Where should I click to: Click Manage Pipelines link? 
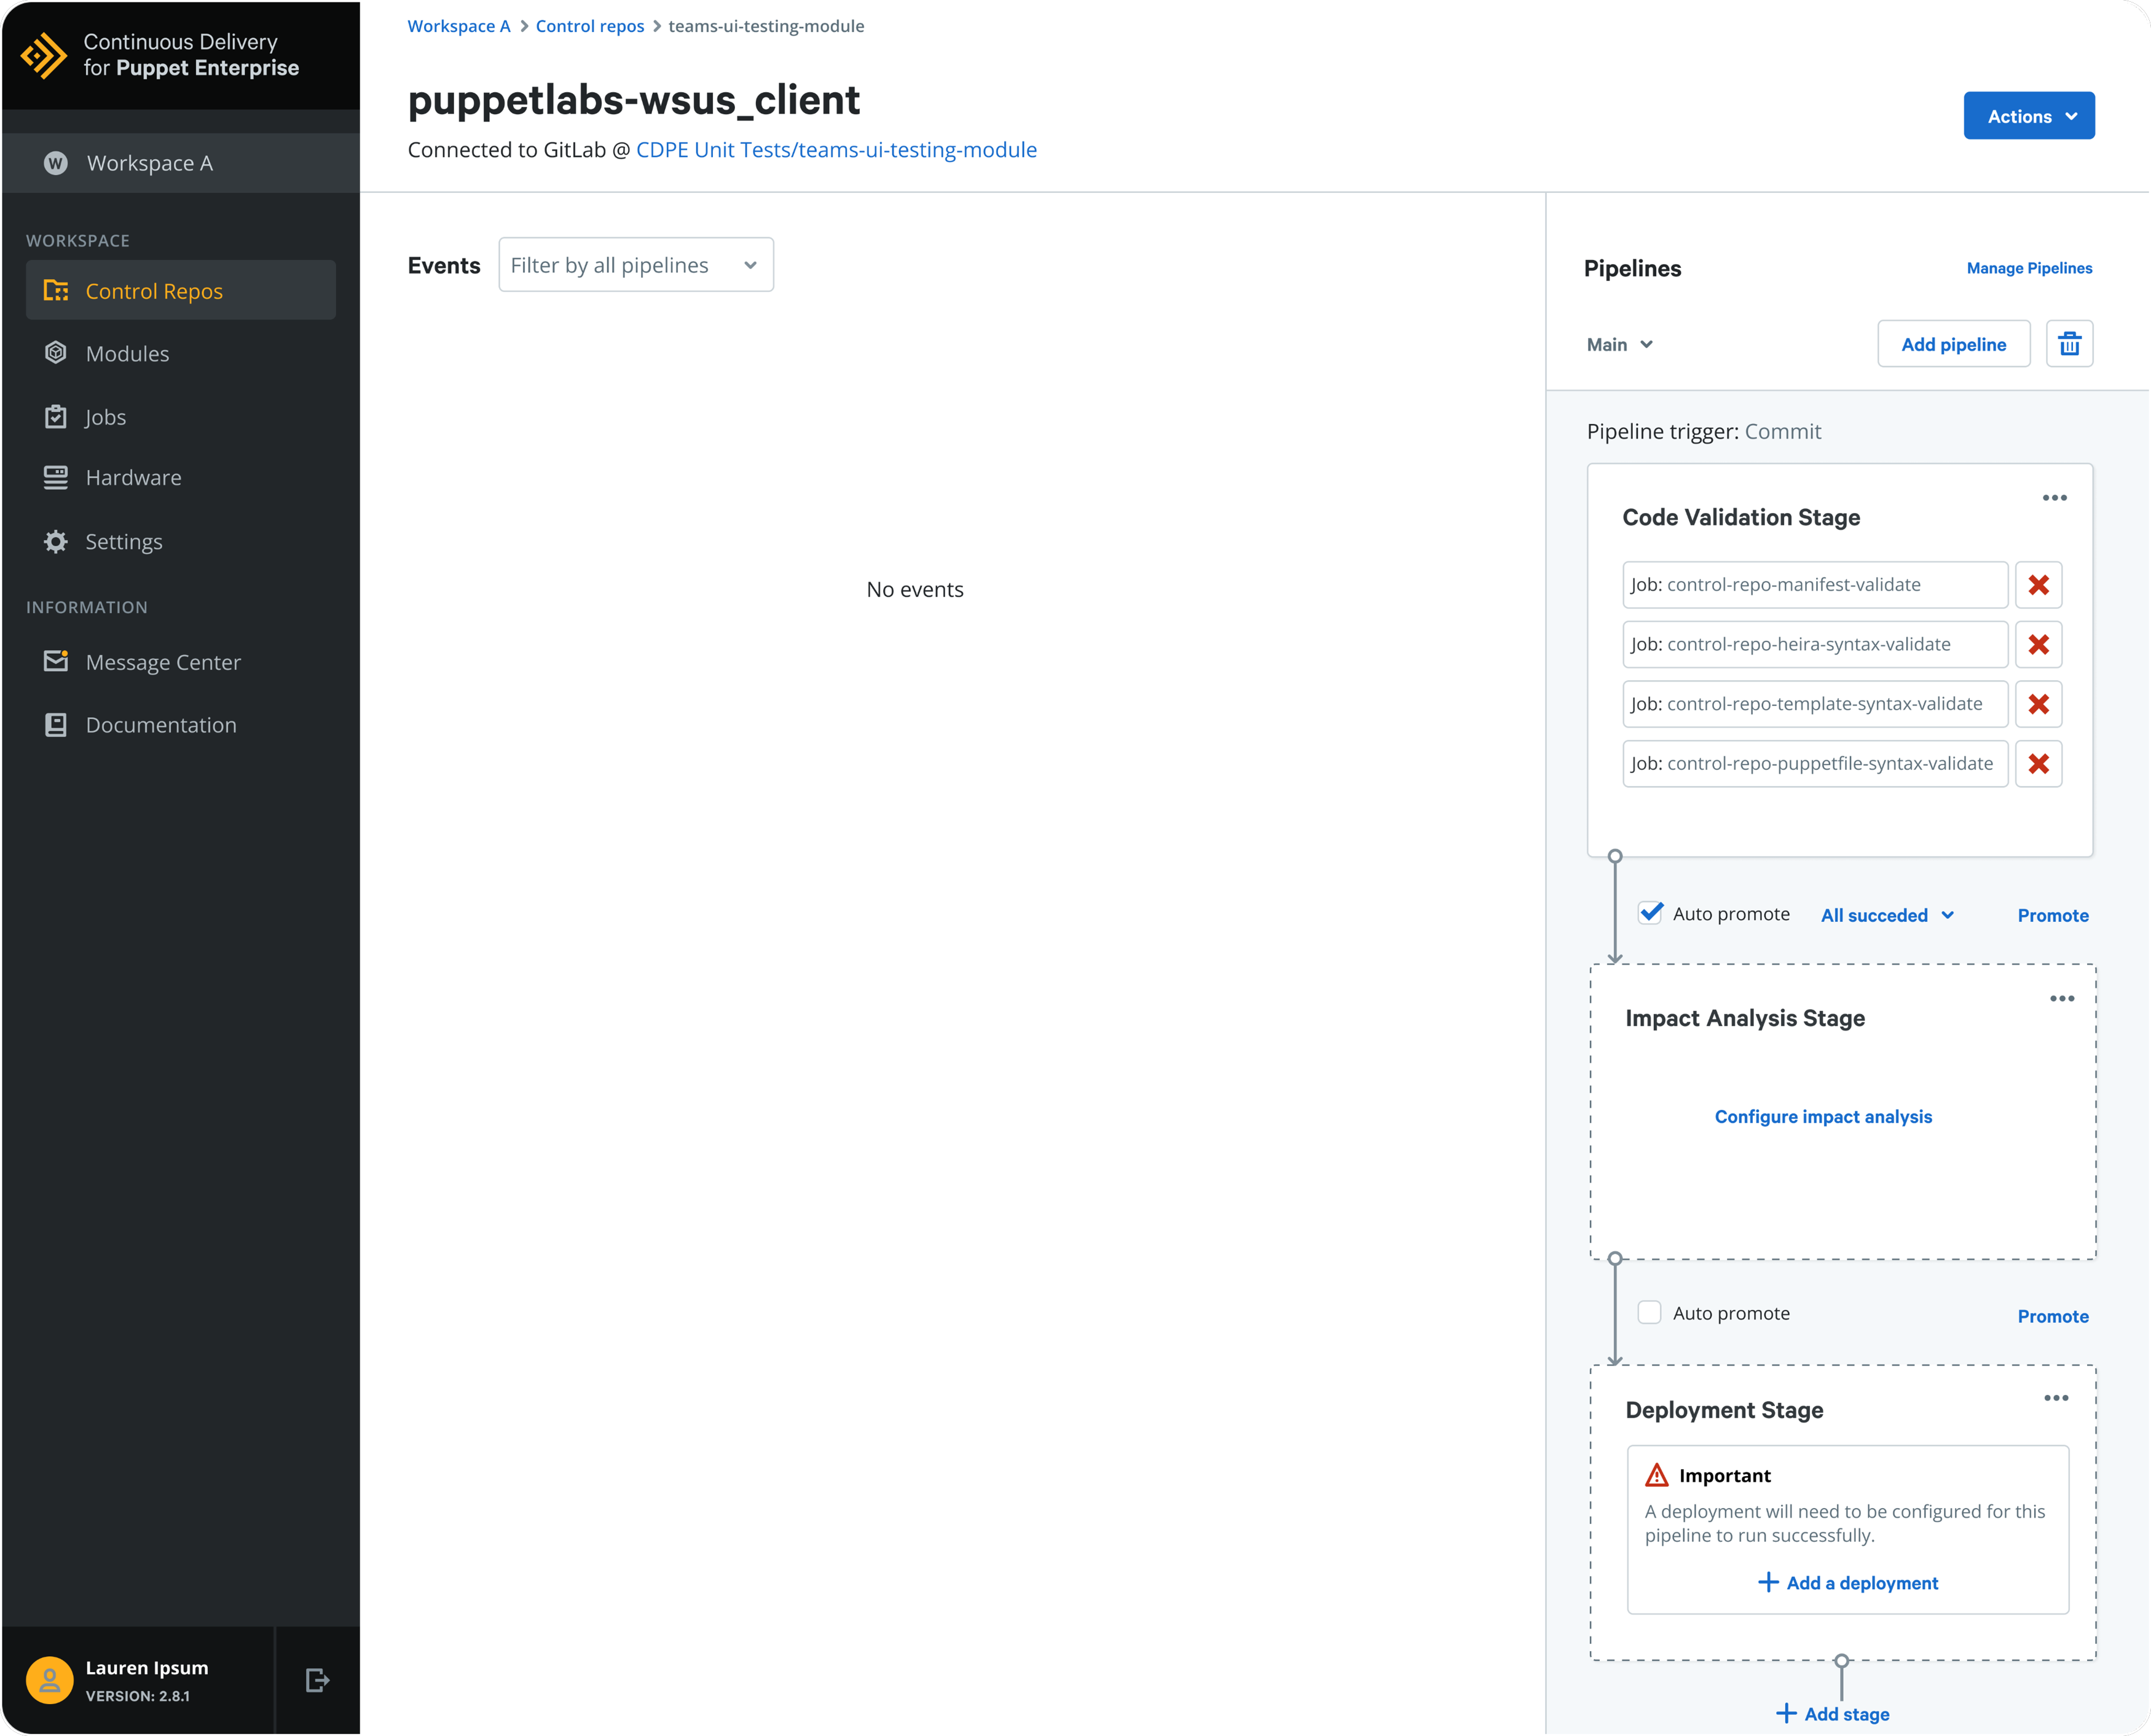tap(2029, 268)
